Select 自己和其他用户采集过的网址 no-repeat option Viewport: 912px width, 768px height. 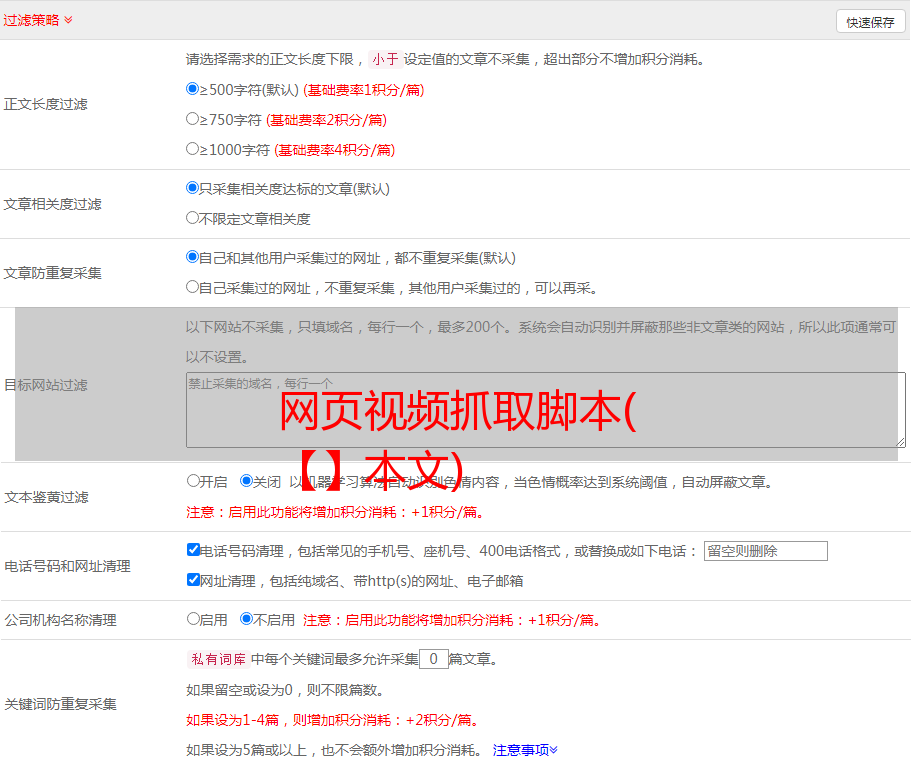coord(193,257)
